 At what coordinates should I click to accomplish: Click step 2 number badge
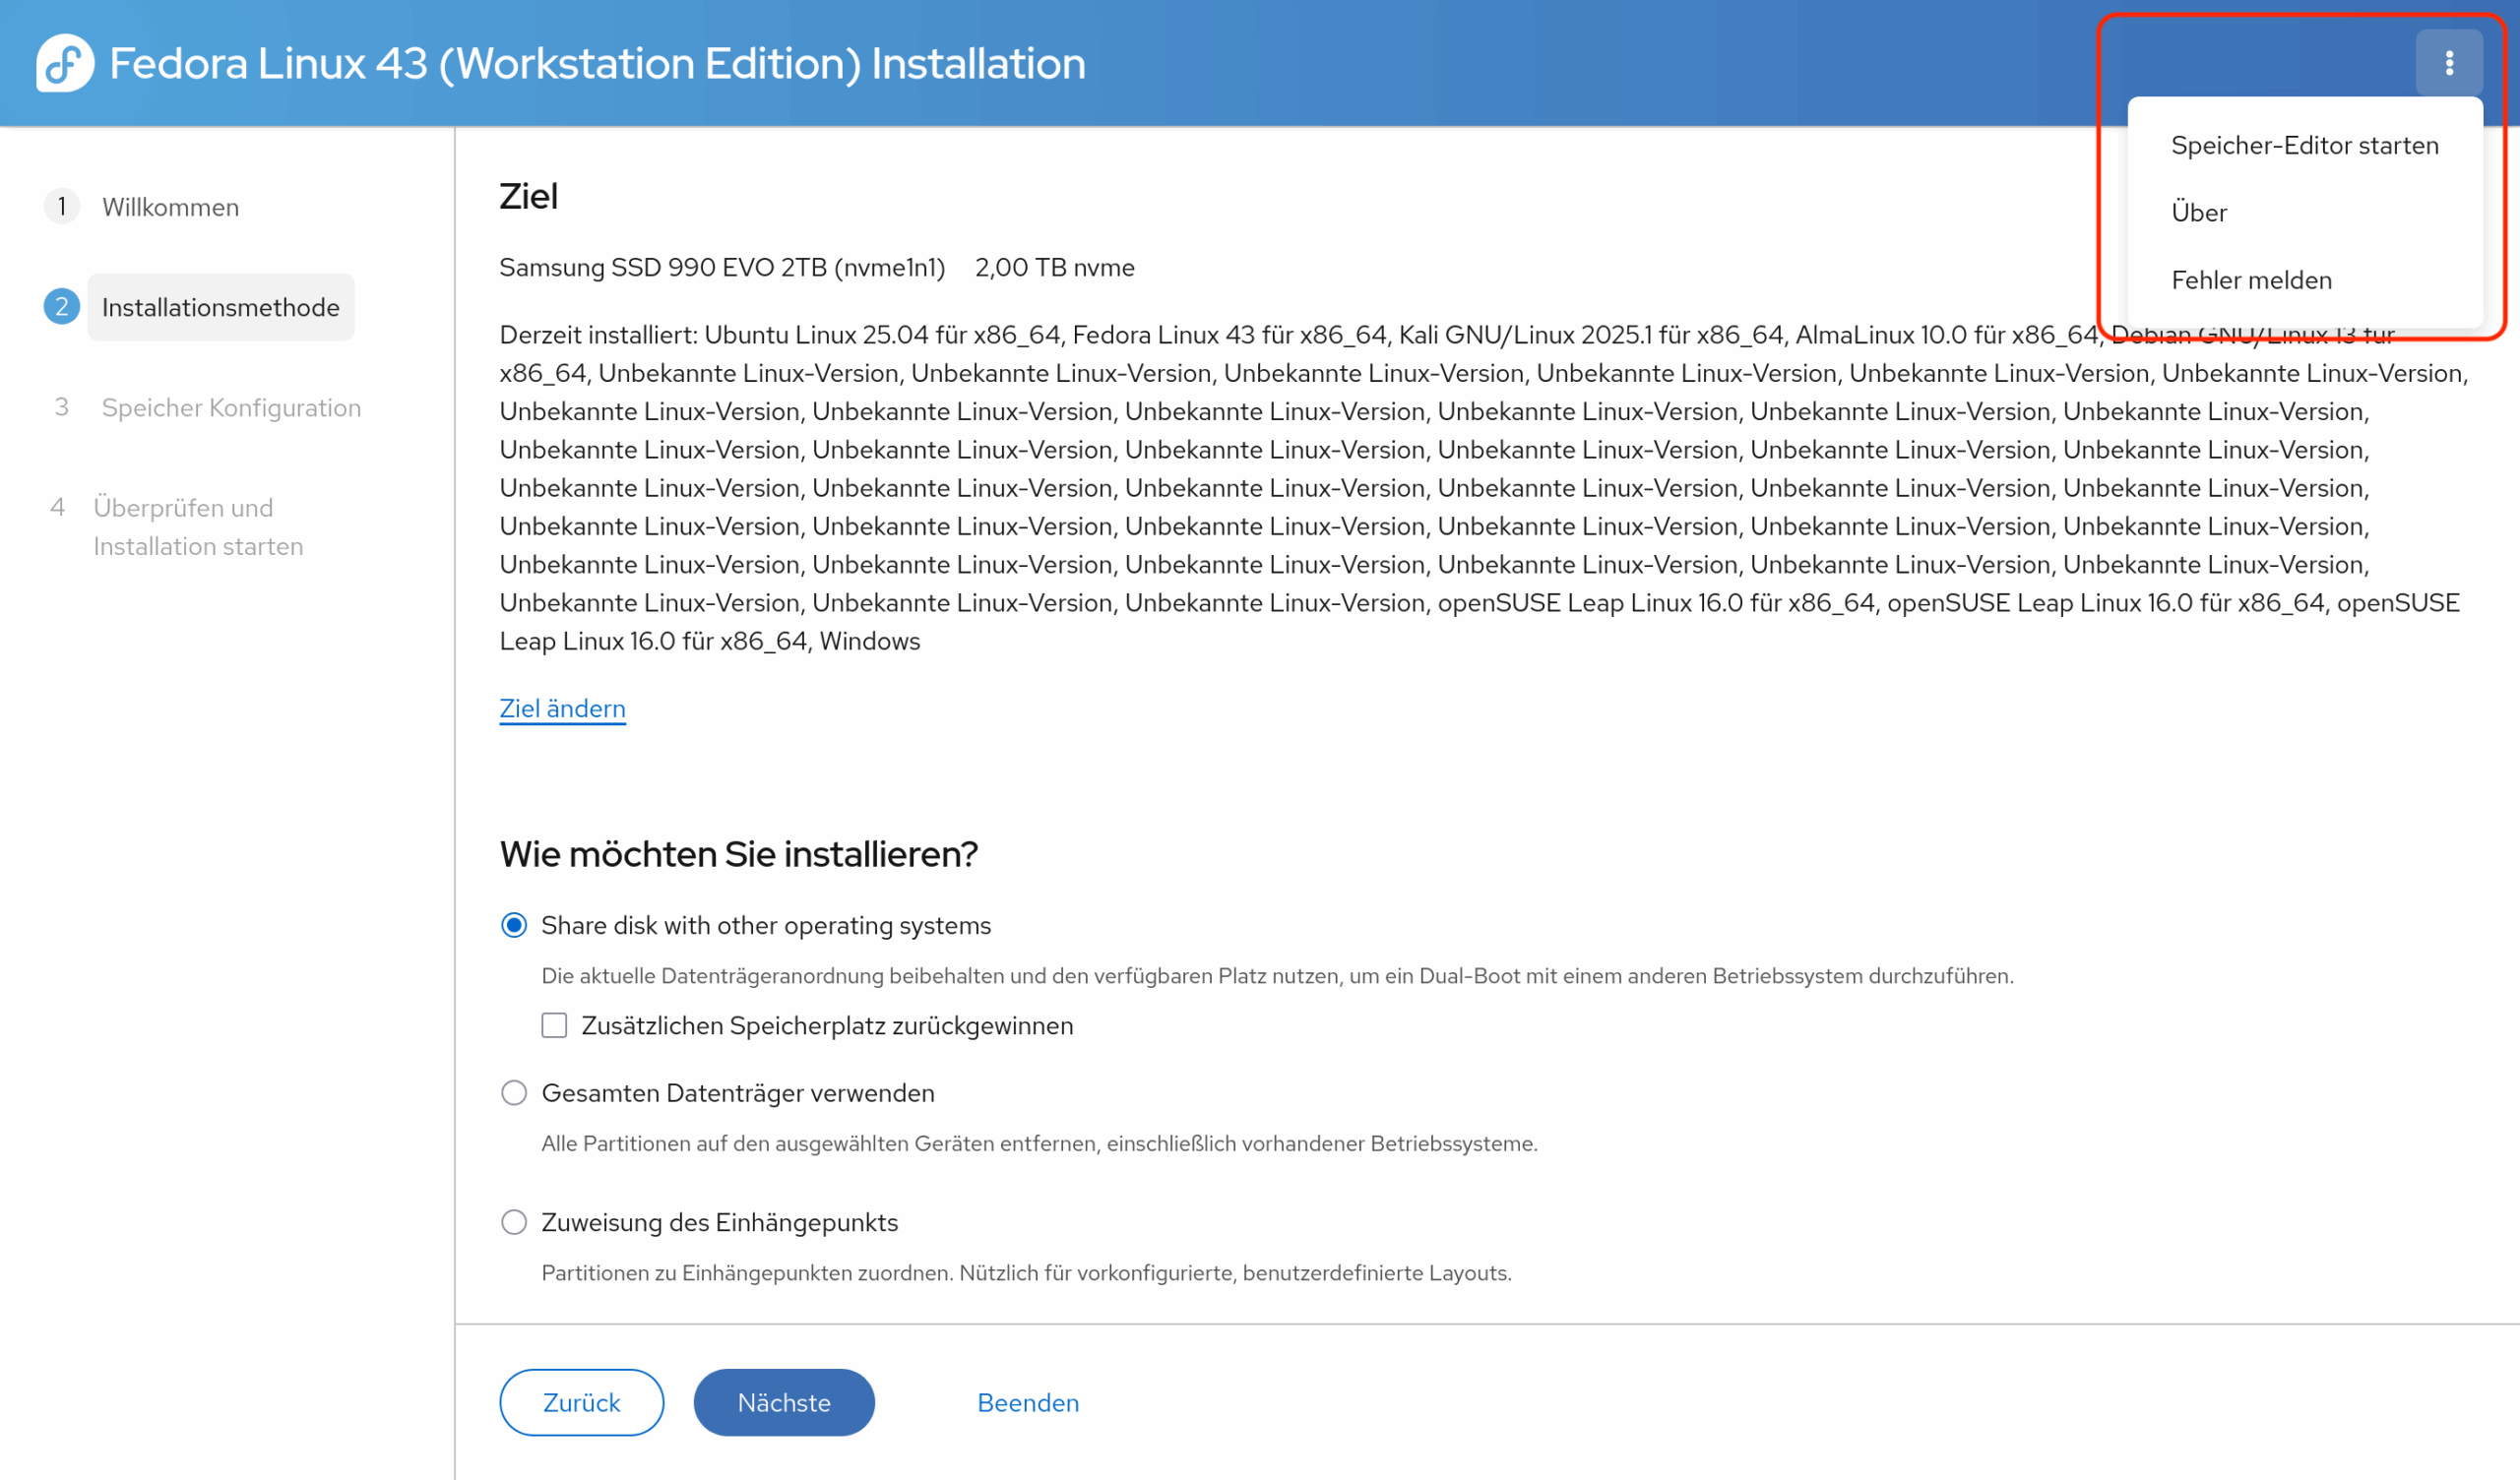[x=61, y=307]
